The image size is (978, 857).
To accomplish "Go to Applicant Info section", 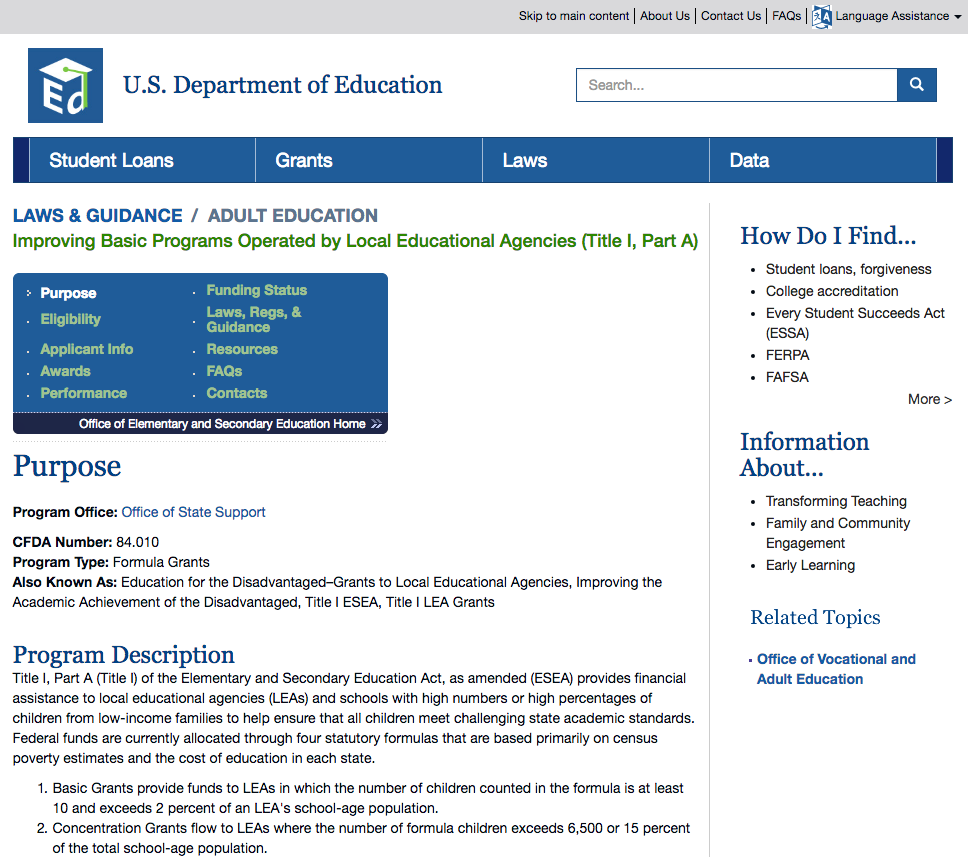I will tap(87, 349).
